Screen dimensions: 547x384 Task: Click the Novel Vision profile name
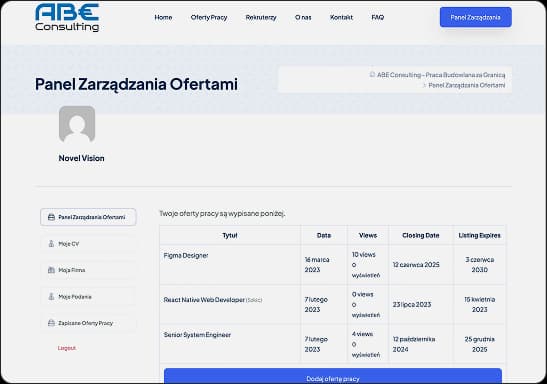coord(81,158)
